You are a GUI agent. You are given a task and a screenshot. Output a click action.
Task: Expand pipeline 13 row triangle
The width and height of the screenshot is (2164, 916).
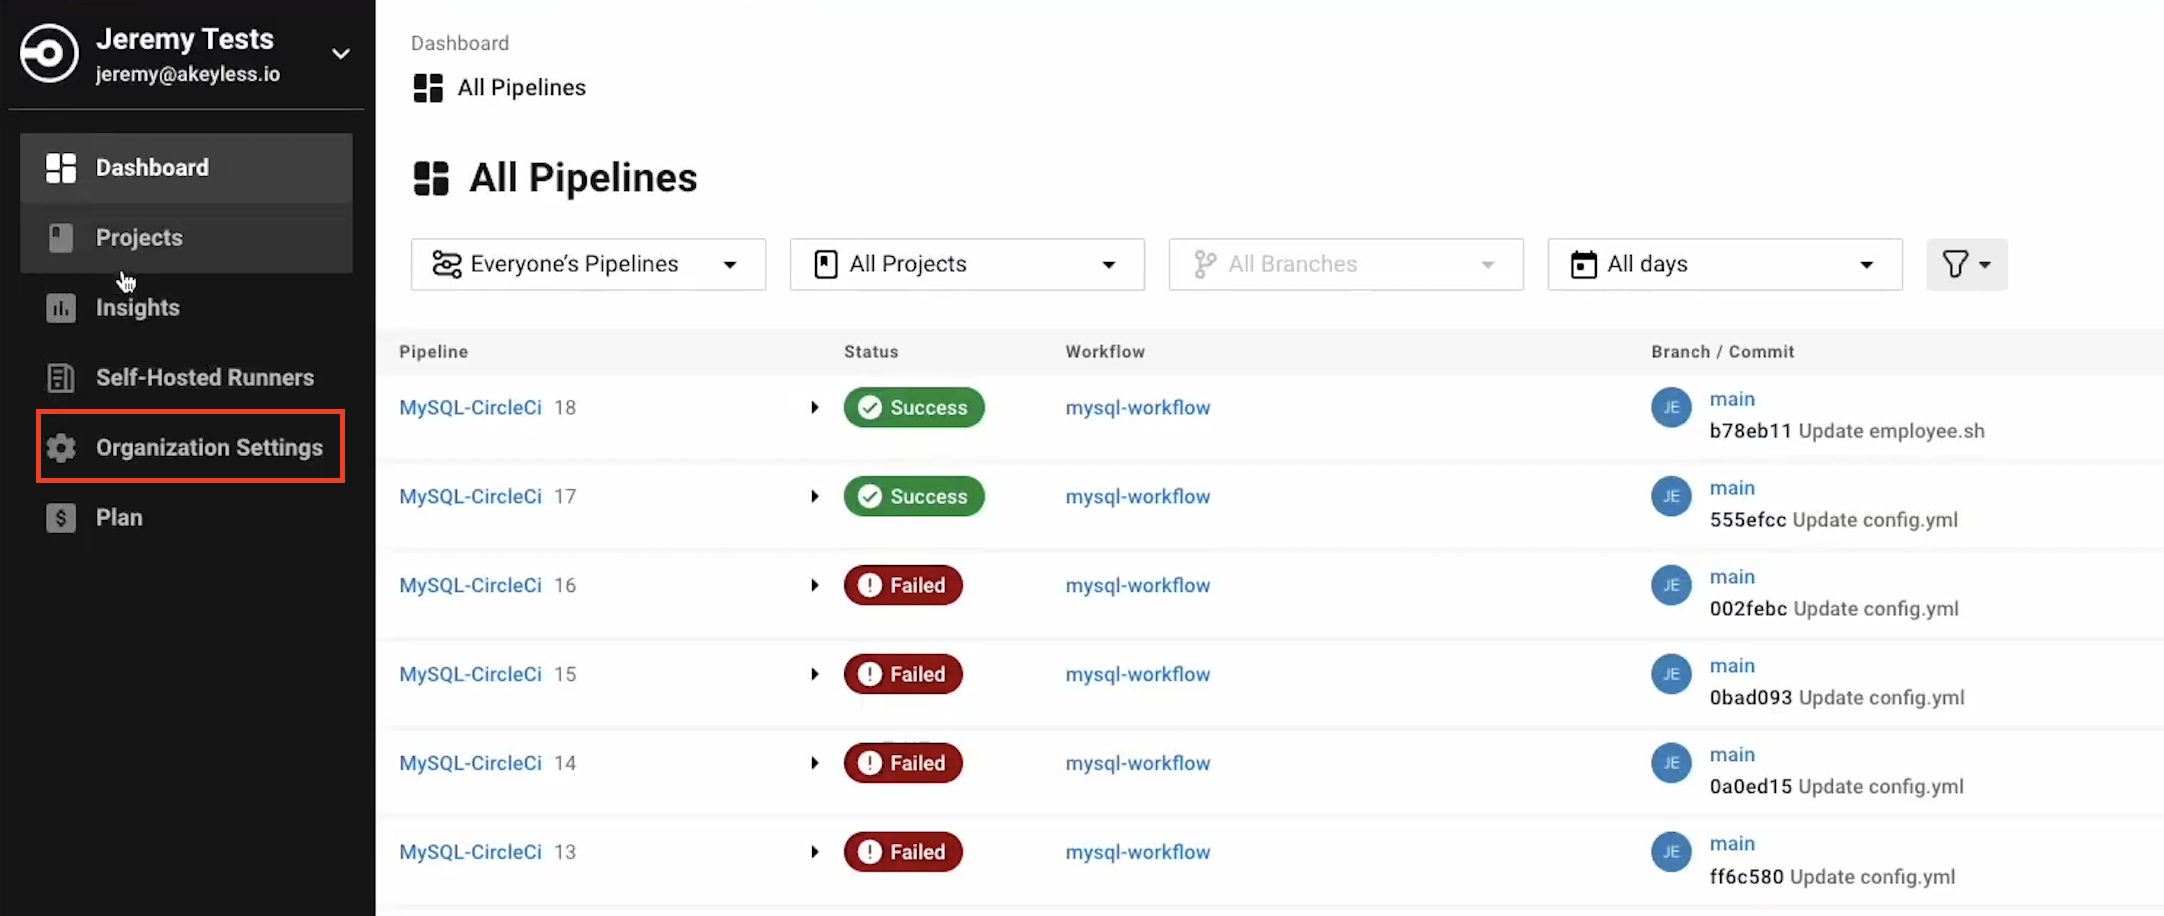[x=815, y=852]
